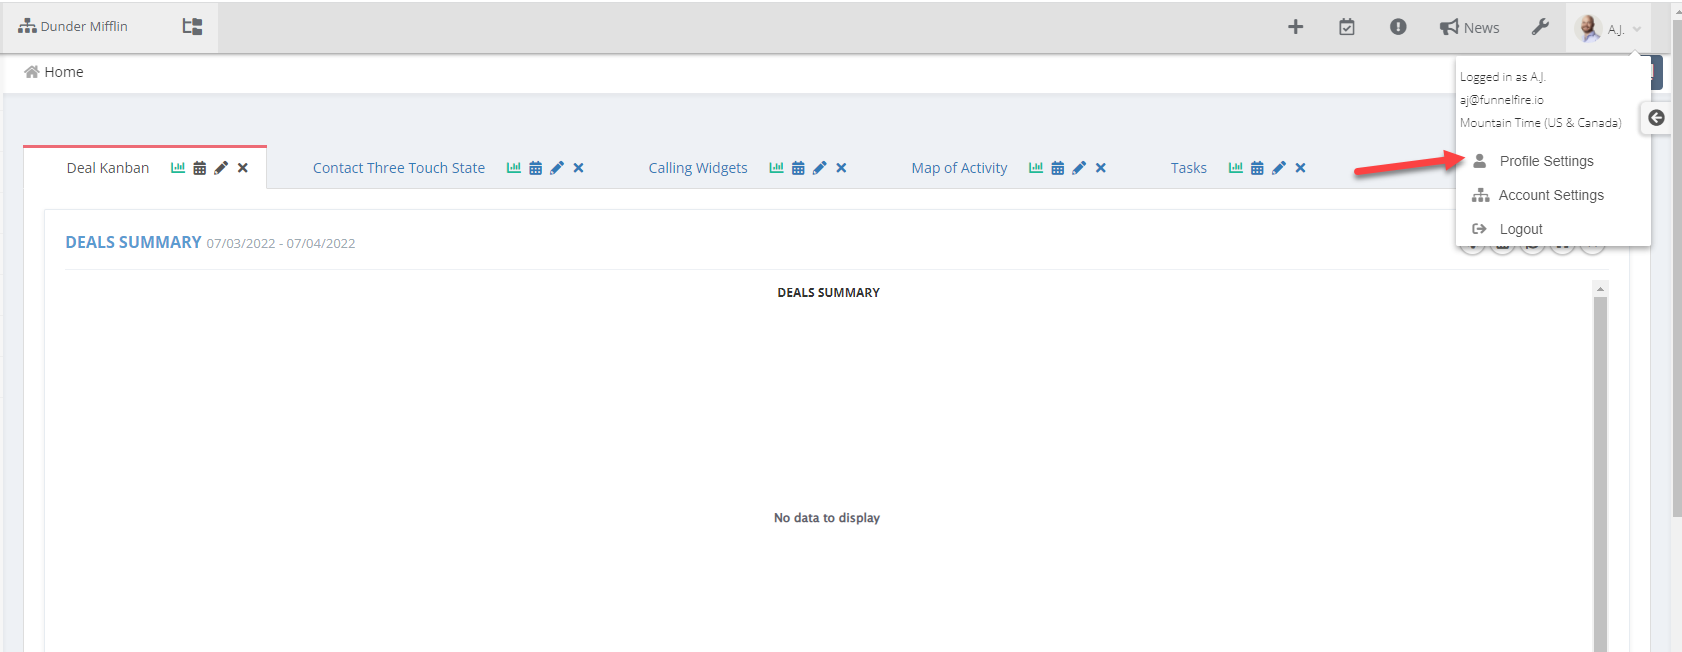The height and width of the screenshot is (652, 1682).
Task: Close the Calling Widgets tab
Action: pos(842,168)
